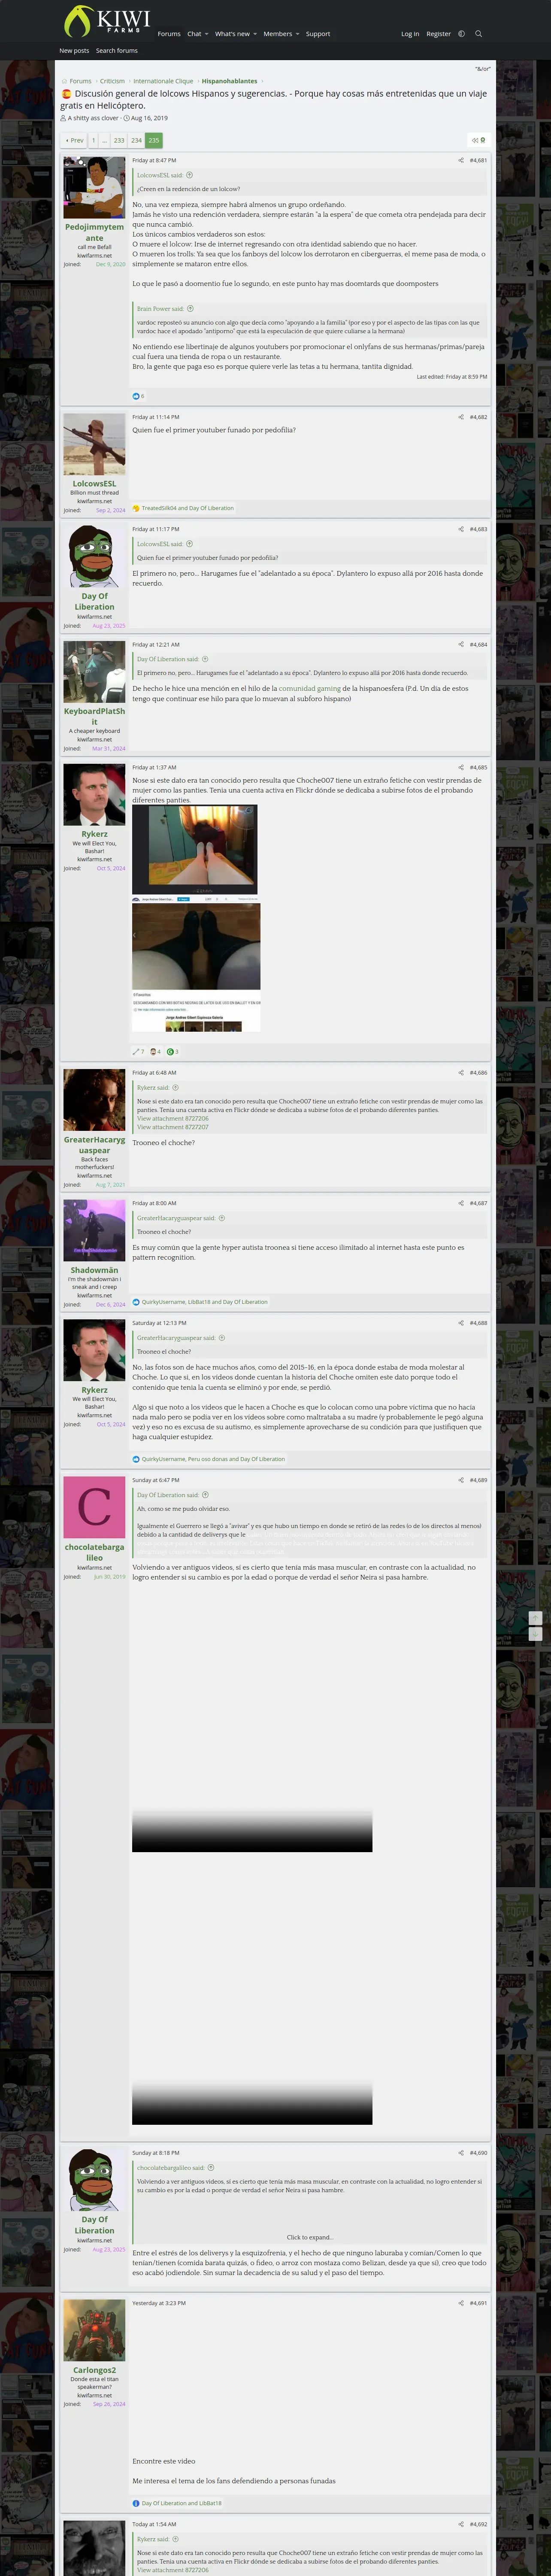Click the share icon on post #4,688
The image size is (551, 2576).
(461, 1323)
